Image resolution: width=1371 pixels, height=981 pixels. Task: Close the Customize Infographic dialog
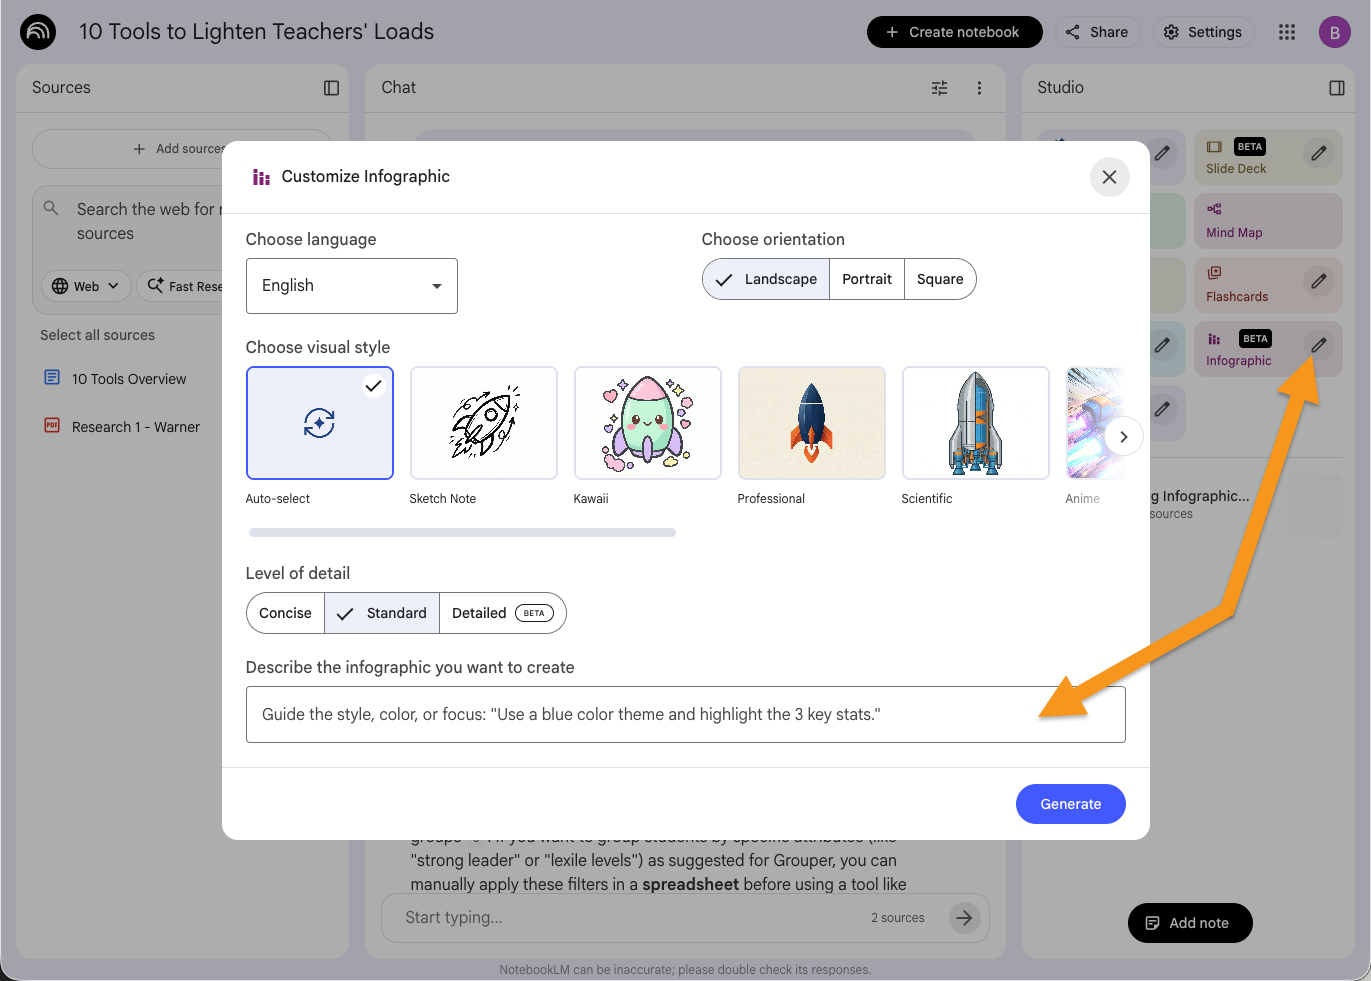(x=1109, y=177)
